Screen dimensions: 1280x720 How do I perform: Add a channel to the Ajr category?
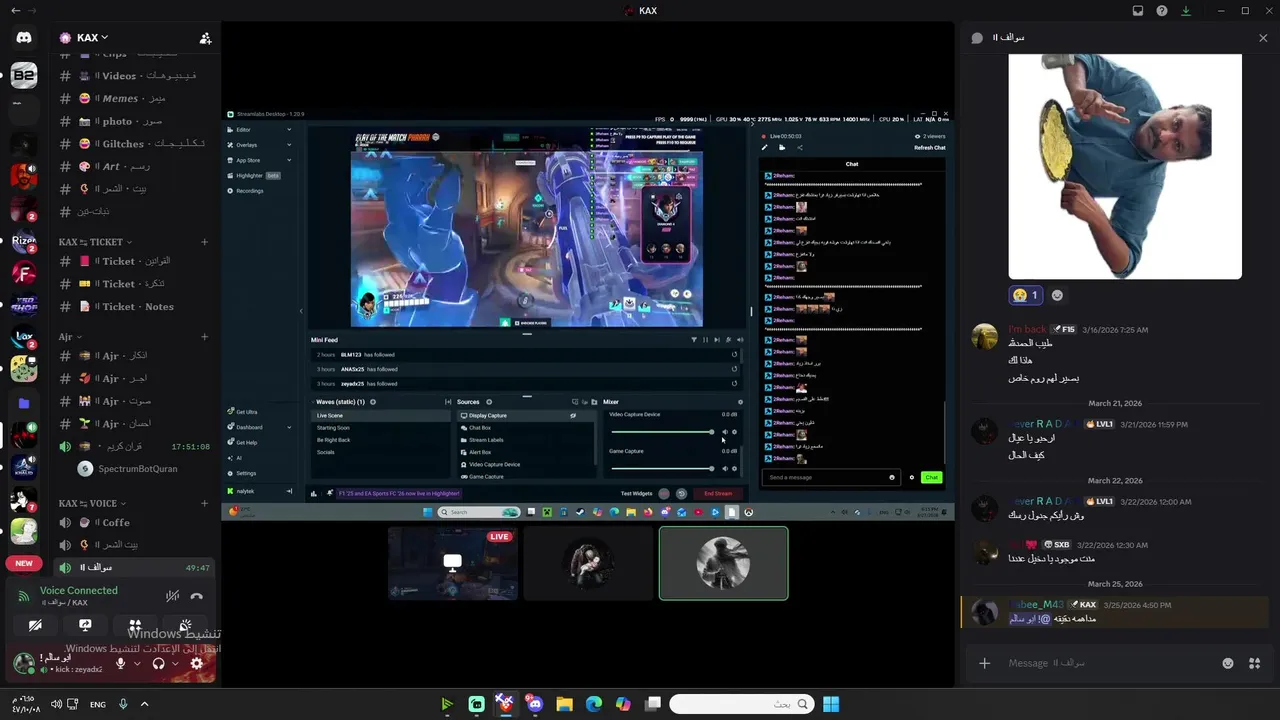click(204, 337)
